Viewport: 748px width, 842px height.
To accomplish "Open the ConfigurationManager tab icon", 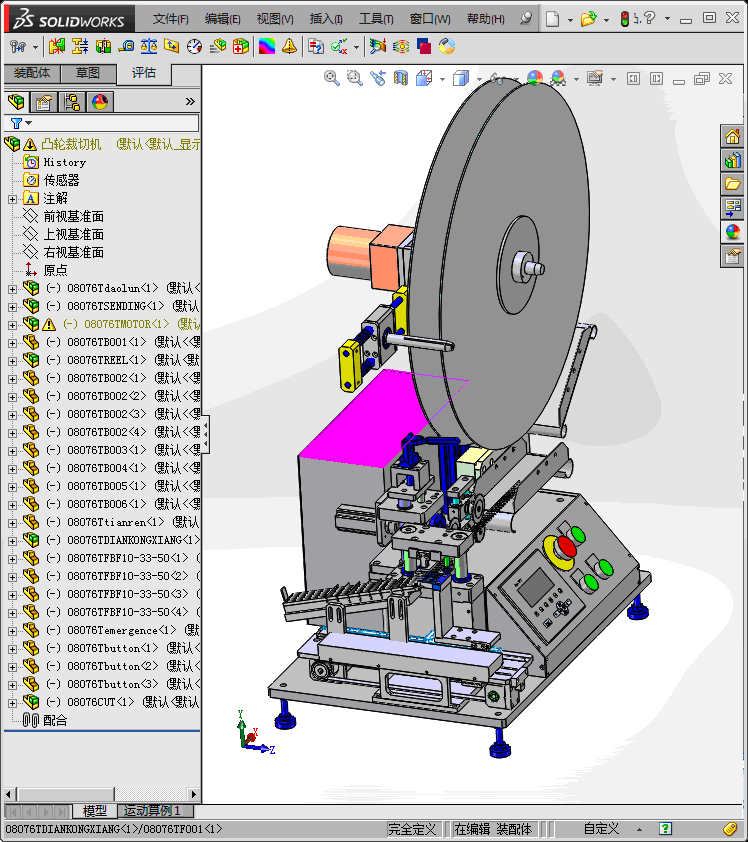I will (x=71, y=101).
